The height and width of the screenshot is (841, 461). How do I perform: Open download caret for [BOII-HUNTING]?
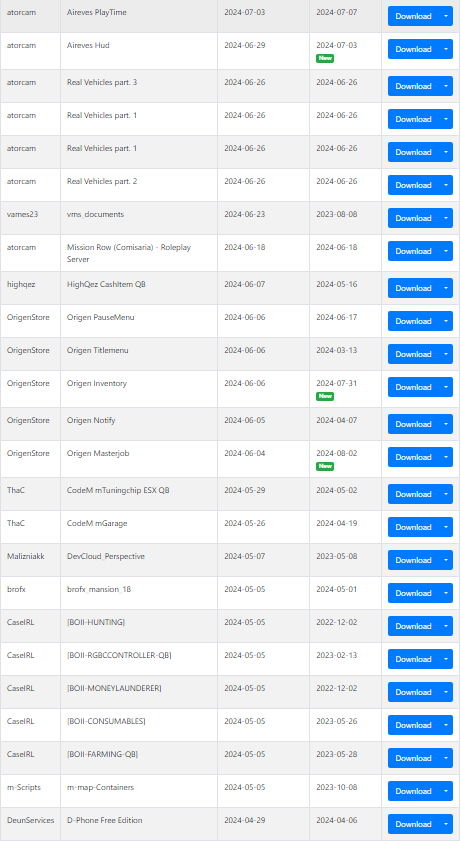tap(446, 626)
